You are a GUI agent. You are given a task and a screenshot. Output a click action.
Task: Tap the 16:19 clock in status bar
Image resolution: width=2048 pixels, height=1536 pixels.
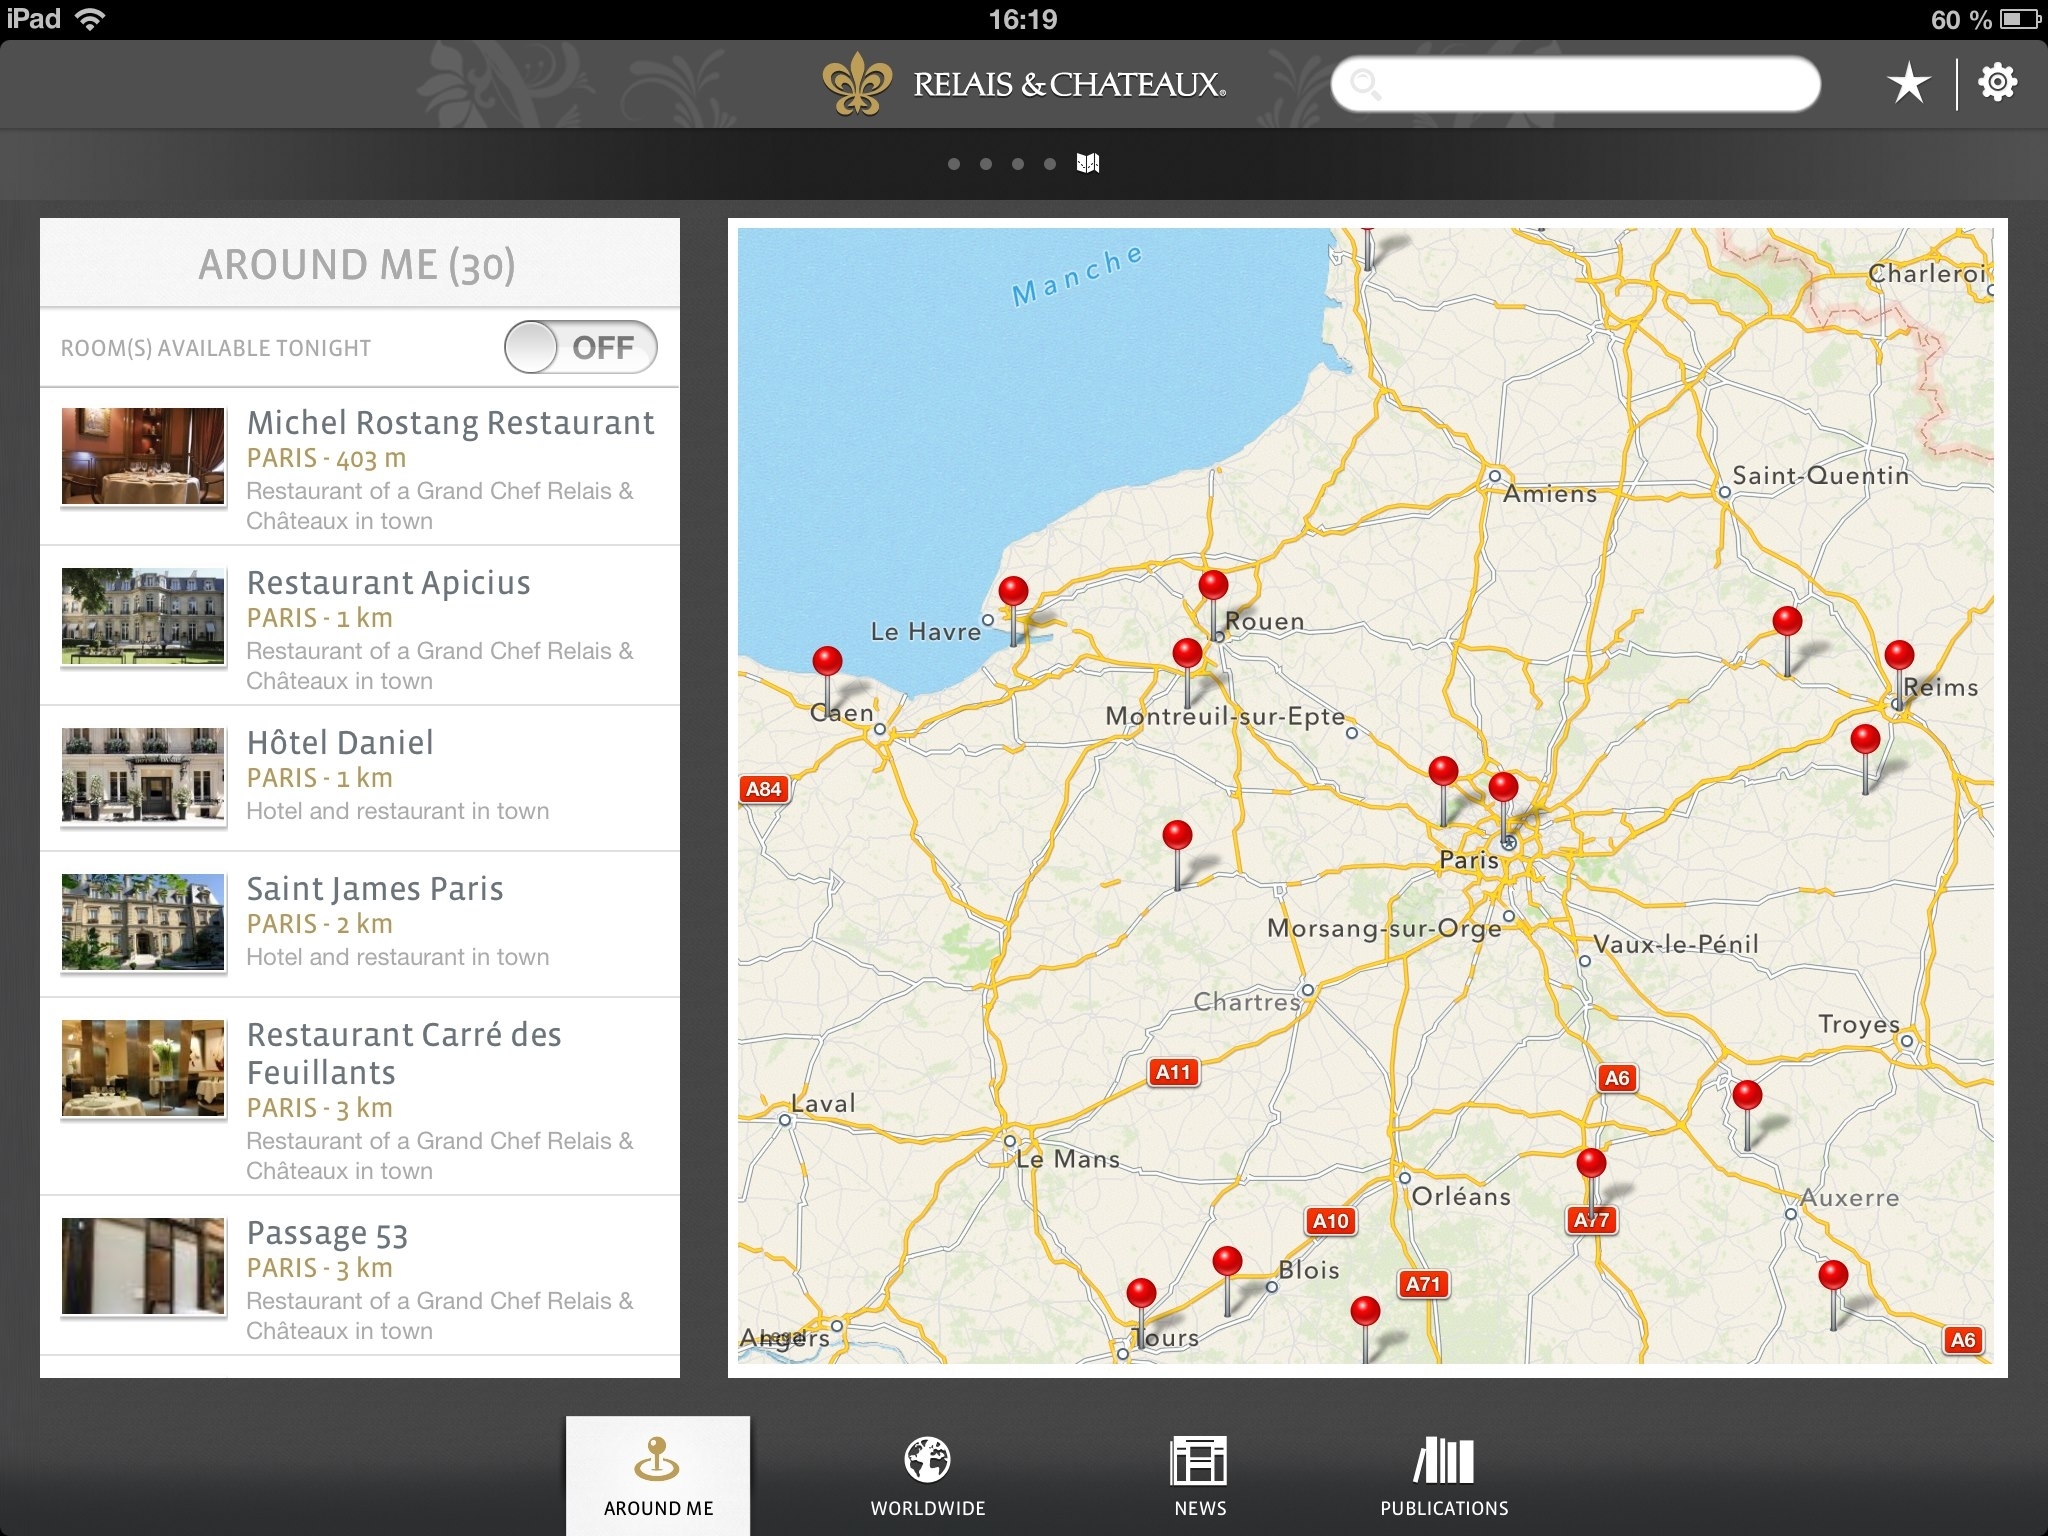coord(1023,19)
